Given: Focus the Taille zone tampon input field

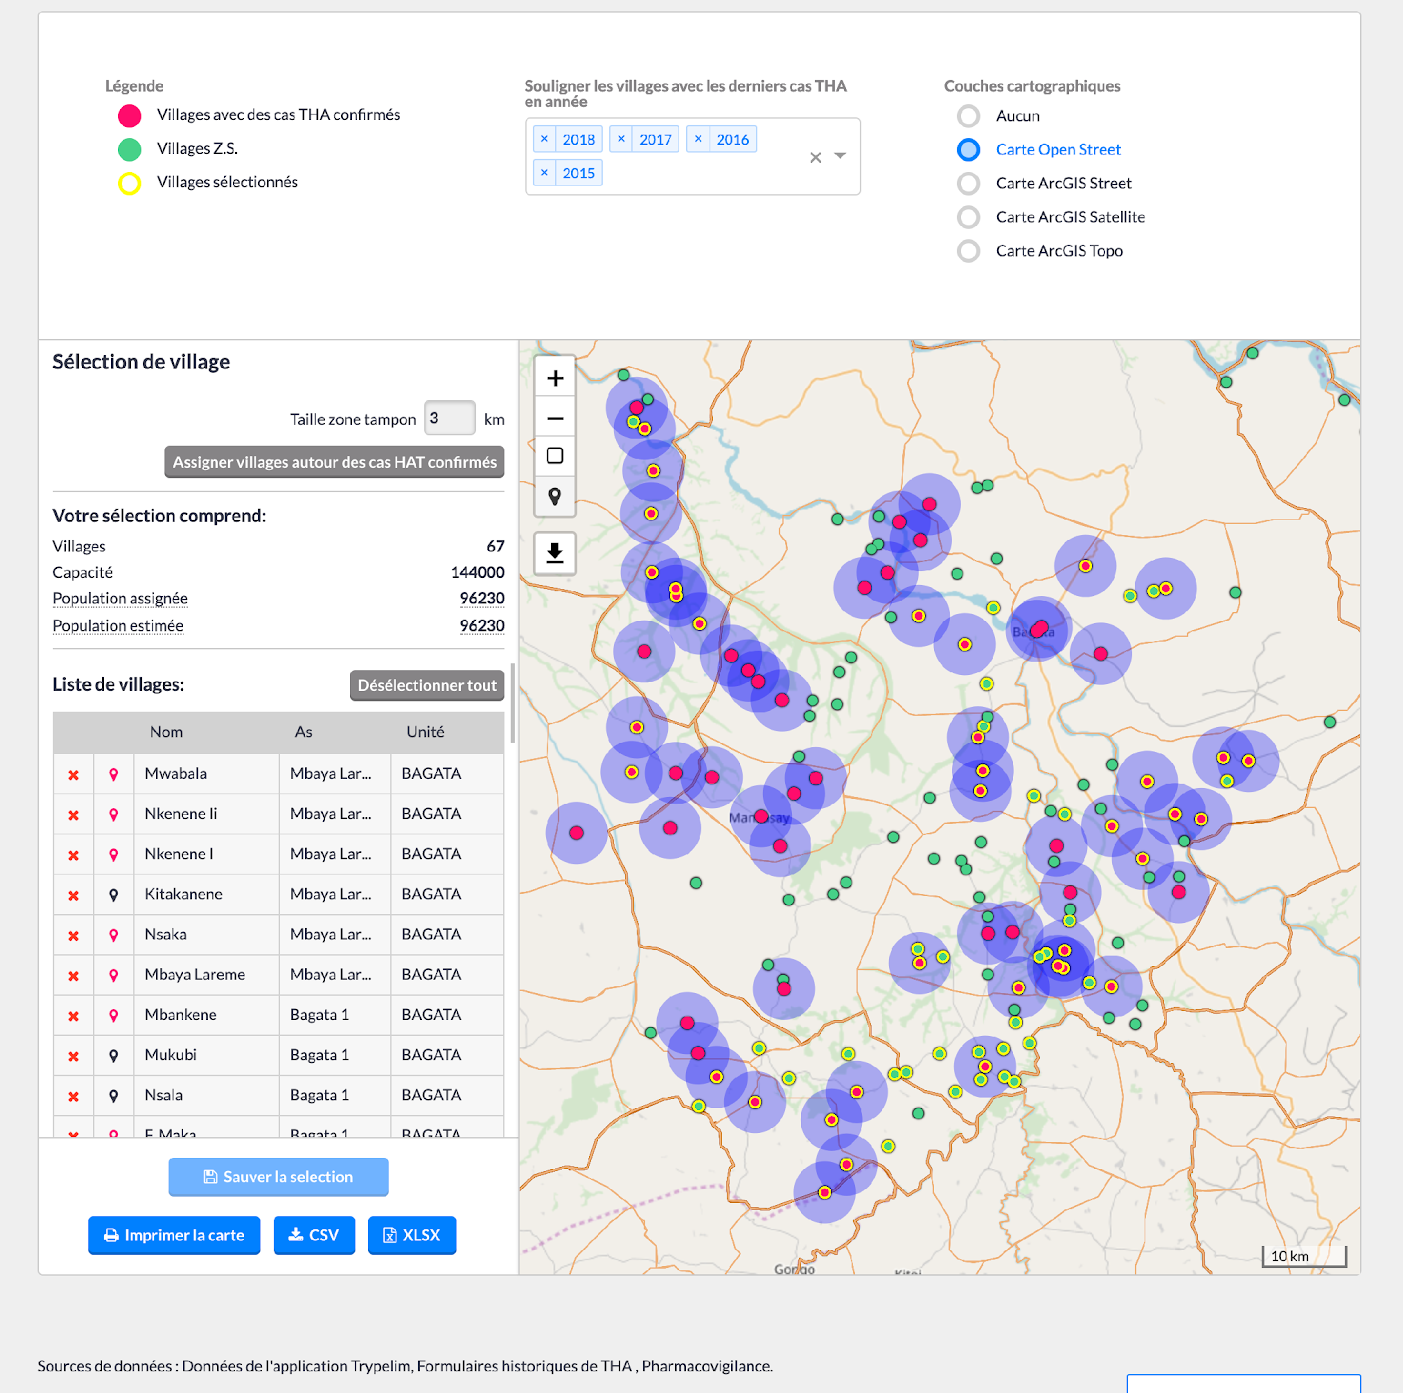Looking at the screenshot, I should [449, 418].
